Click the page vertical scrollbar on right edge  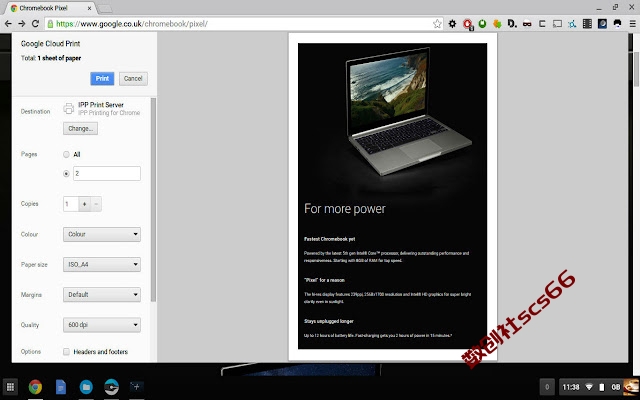click(x=636, y=69)
